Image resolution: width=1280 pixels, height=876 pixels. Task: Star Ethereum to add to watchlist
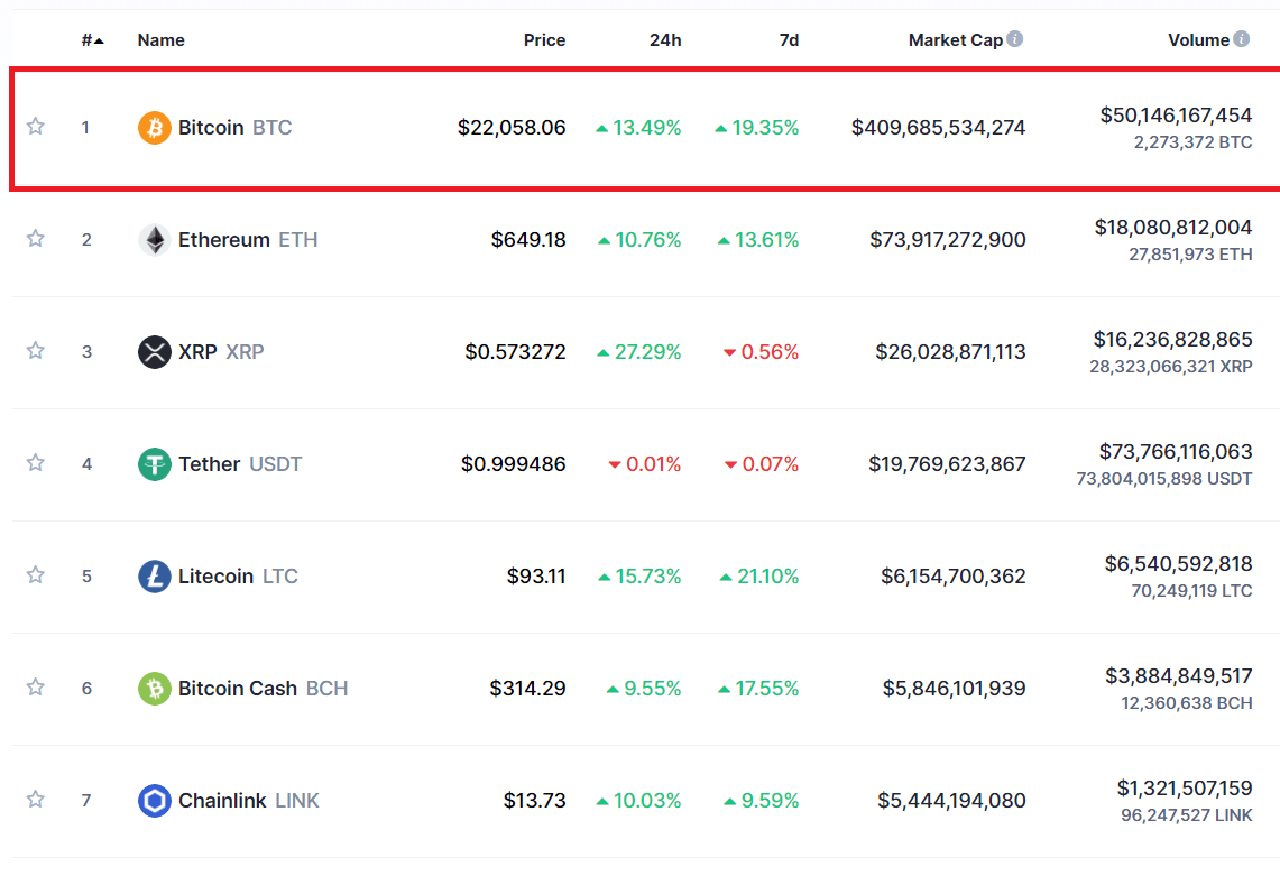tap(36, 239)
